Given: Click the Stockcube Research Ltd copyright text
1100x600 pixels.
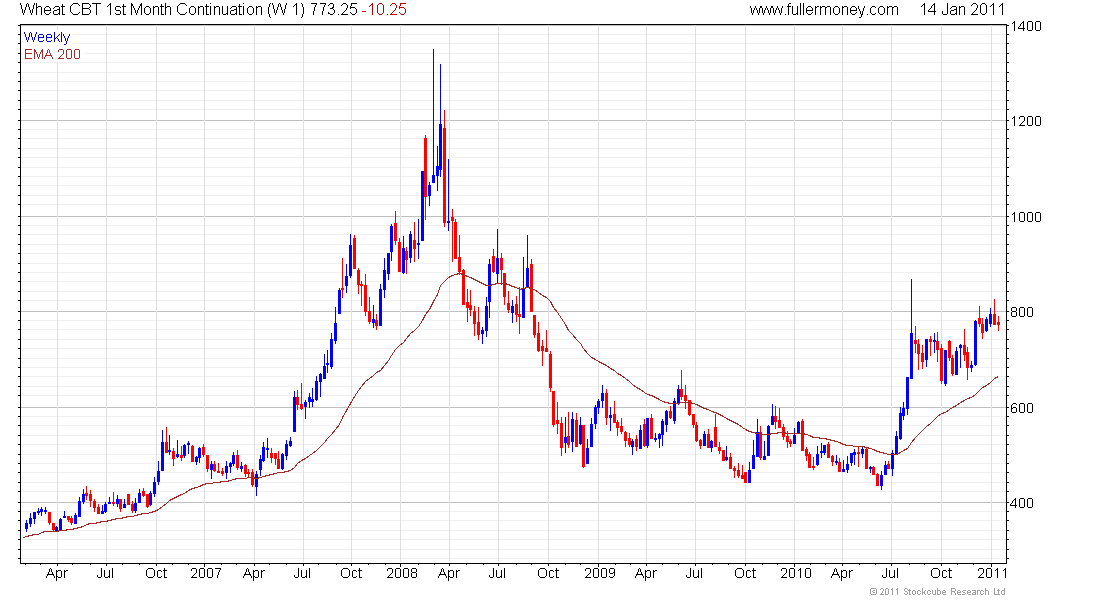Looking at the screenshot, I should coord(937,592).
